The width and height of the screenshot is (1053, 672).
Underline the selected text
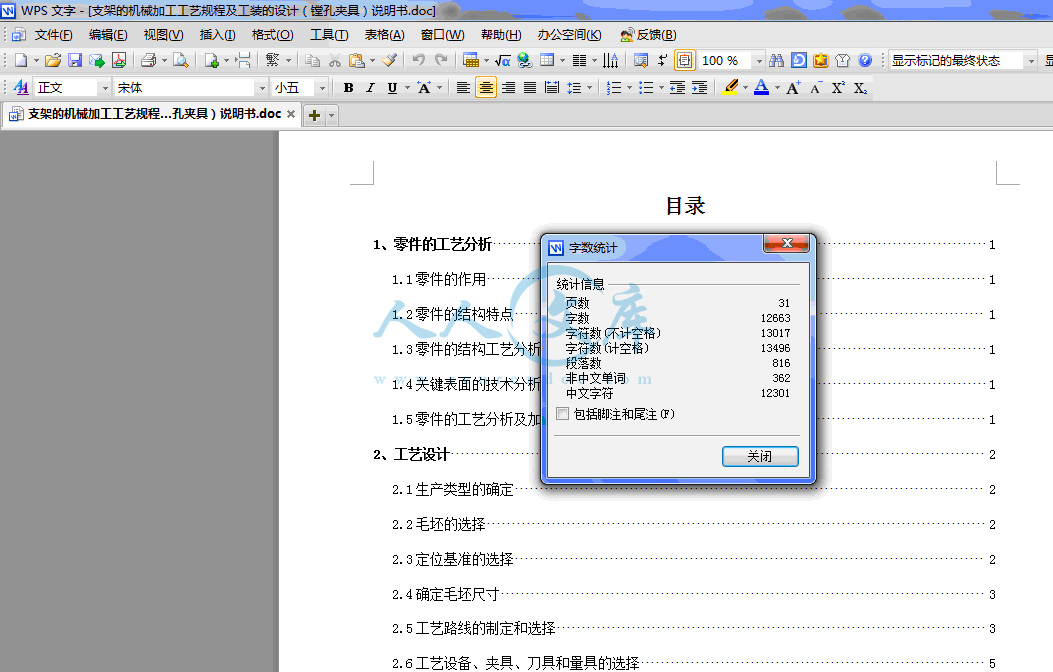coord(392,88)
